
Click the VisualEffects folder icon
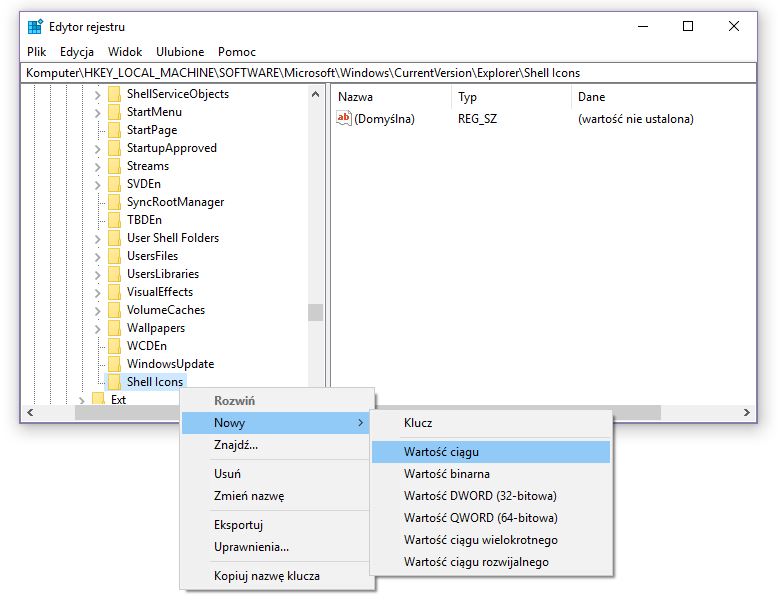114,292
